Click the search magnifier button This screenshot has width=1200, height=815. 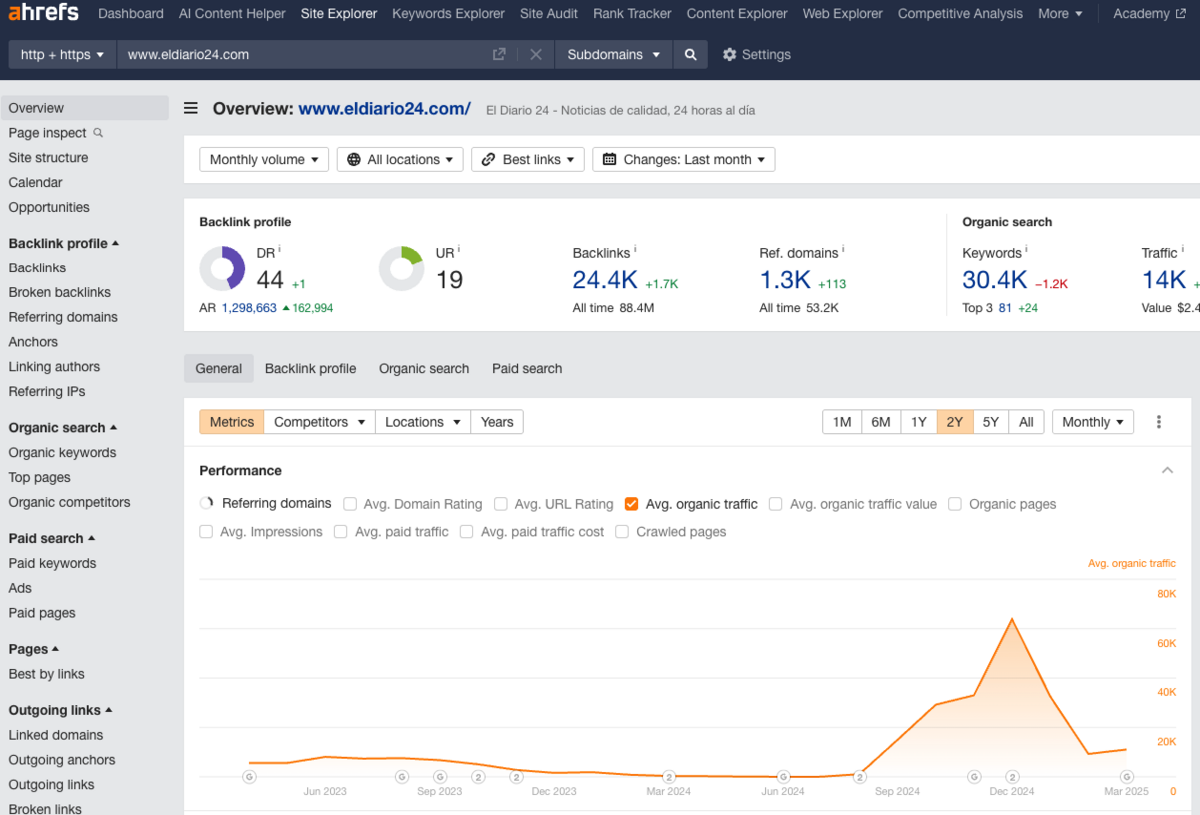[x=690, y=55]
